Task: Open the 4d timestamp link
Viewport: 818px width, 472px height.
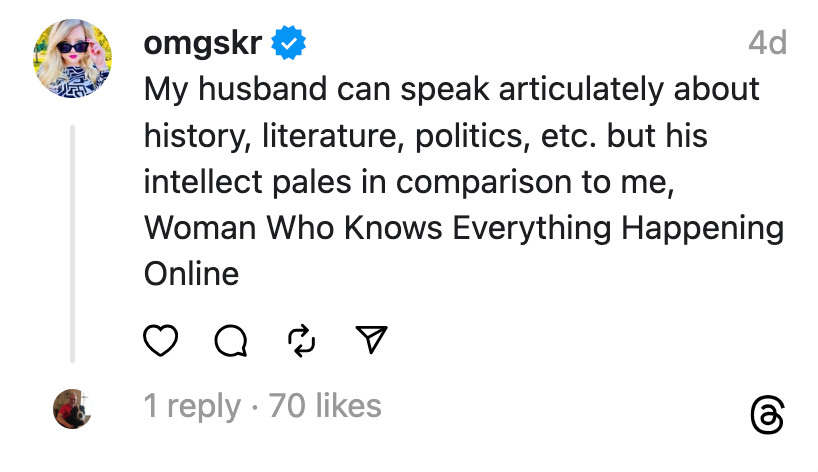Action: (x=767, y=43)
